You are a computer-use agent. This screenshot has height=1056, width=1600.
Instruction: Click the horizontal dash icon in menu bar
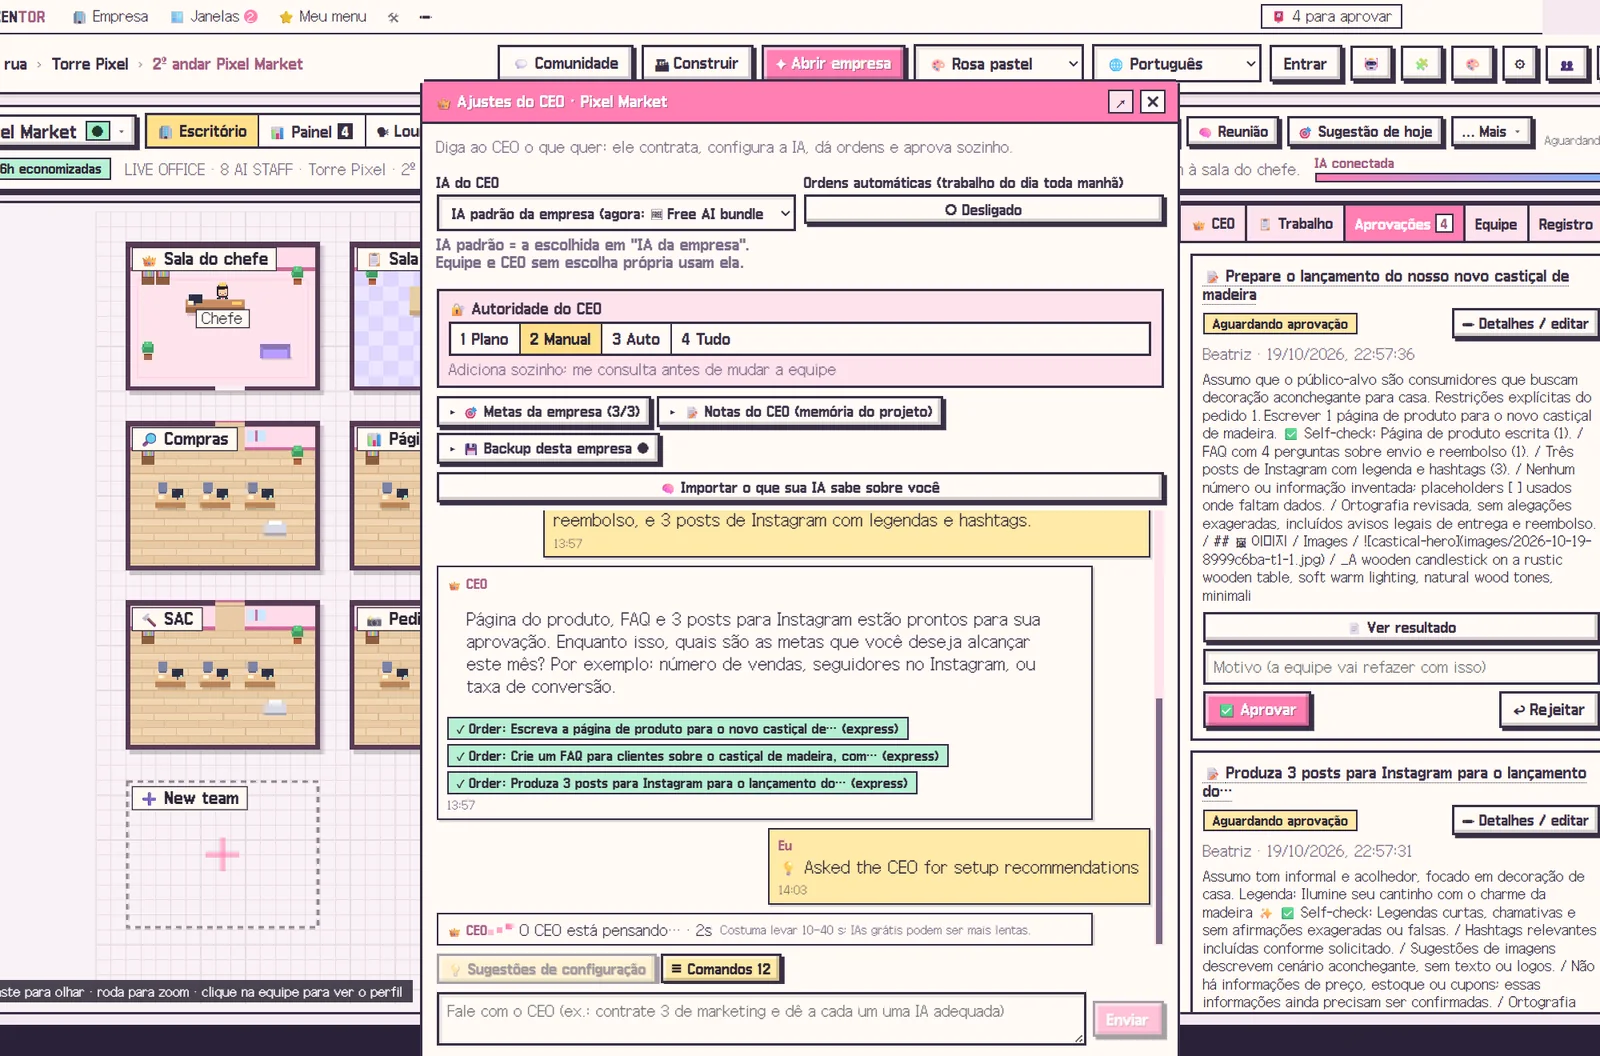click(425, 17)
